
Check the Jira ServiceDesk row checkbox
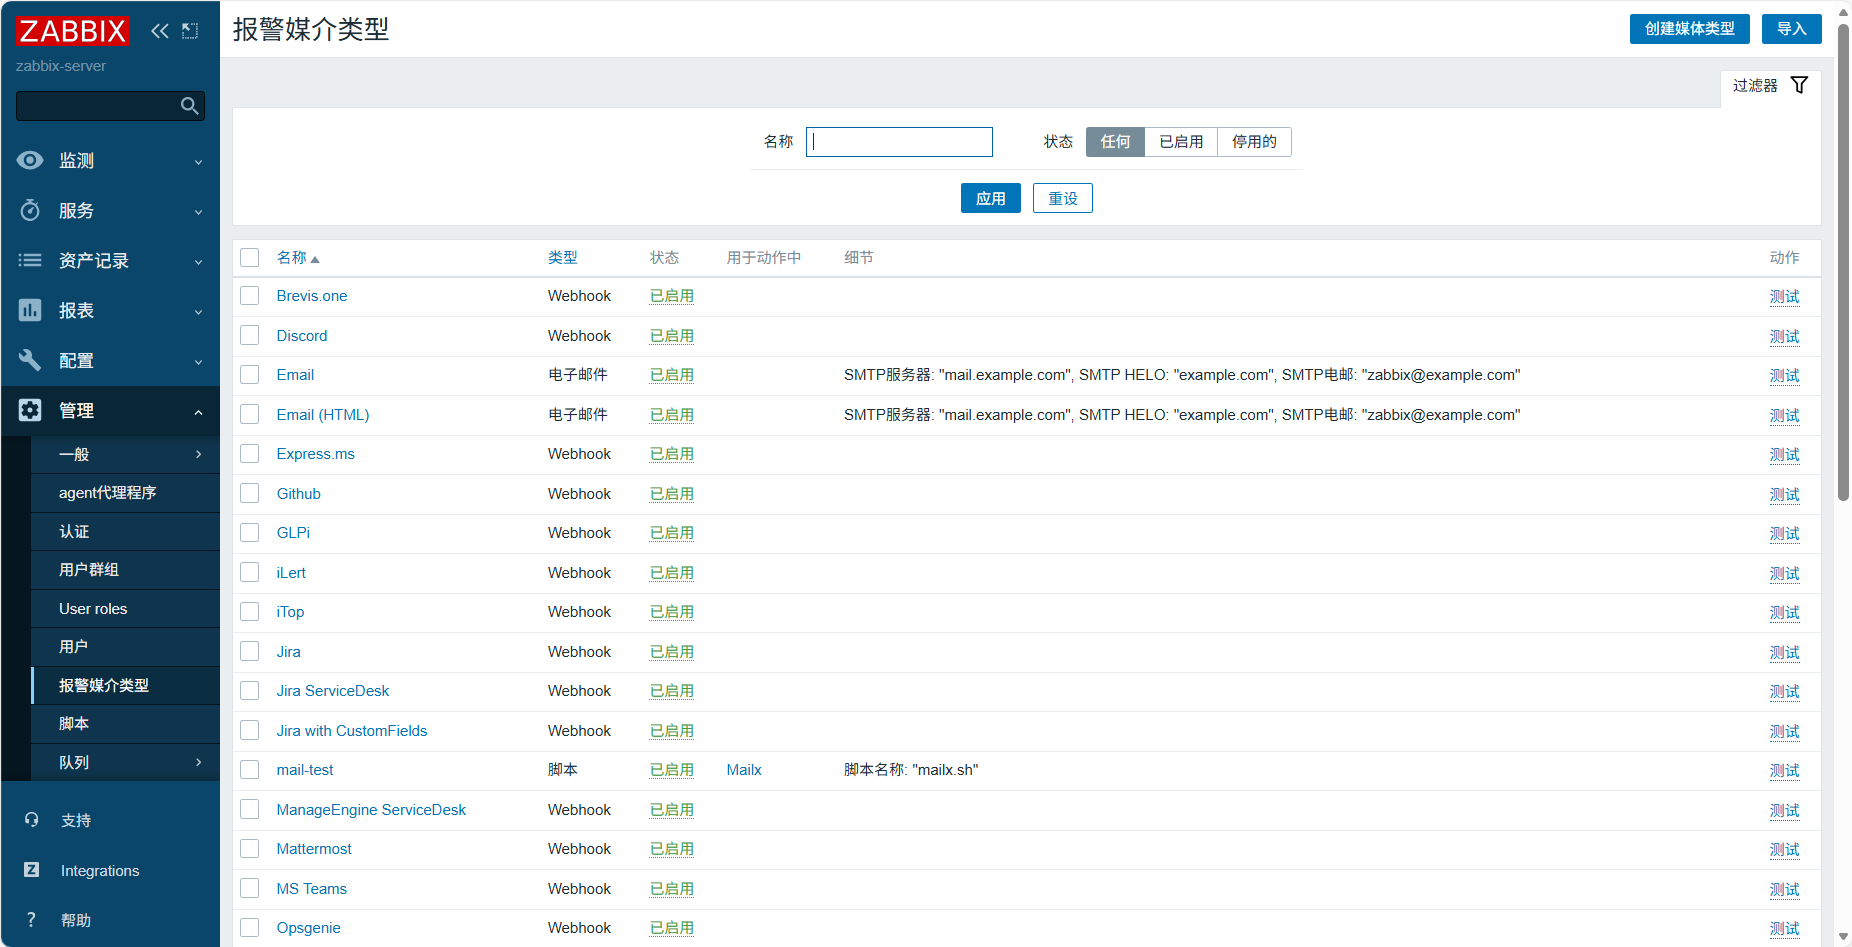coord(250,691)
